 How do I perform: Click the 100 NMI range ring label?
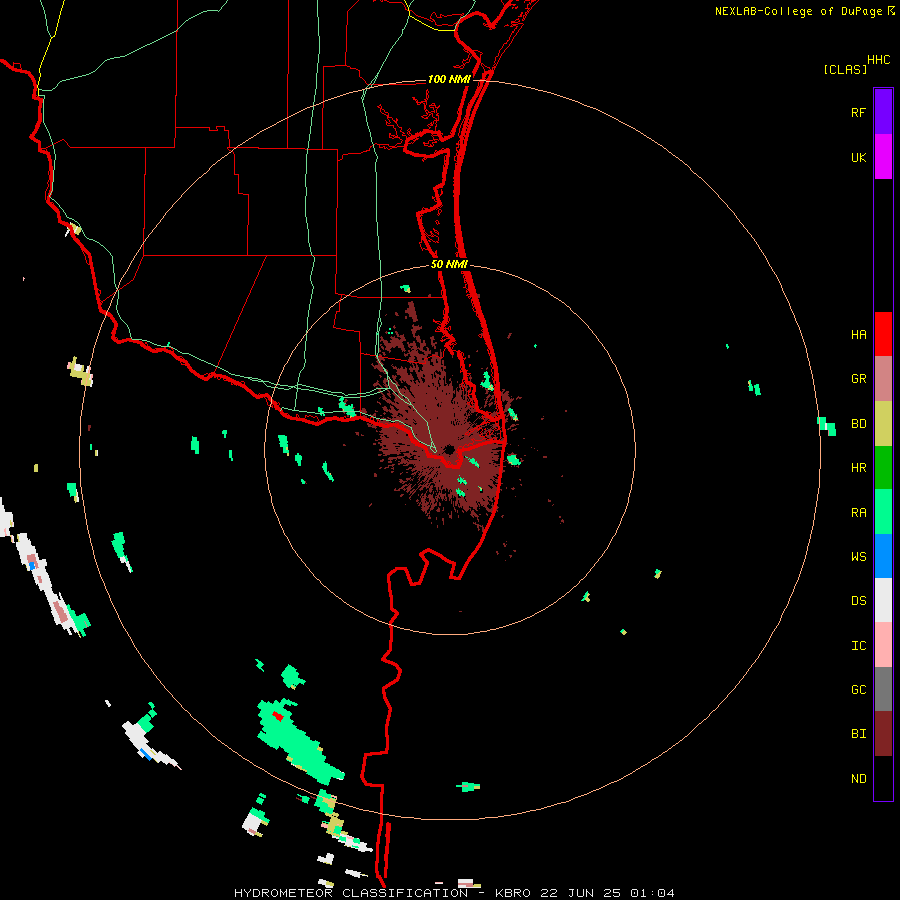[x=449, y=79]
